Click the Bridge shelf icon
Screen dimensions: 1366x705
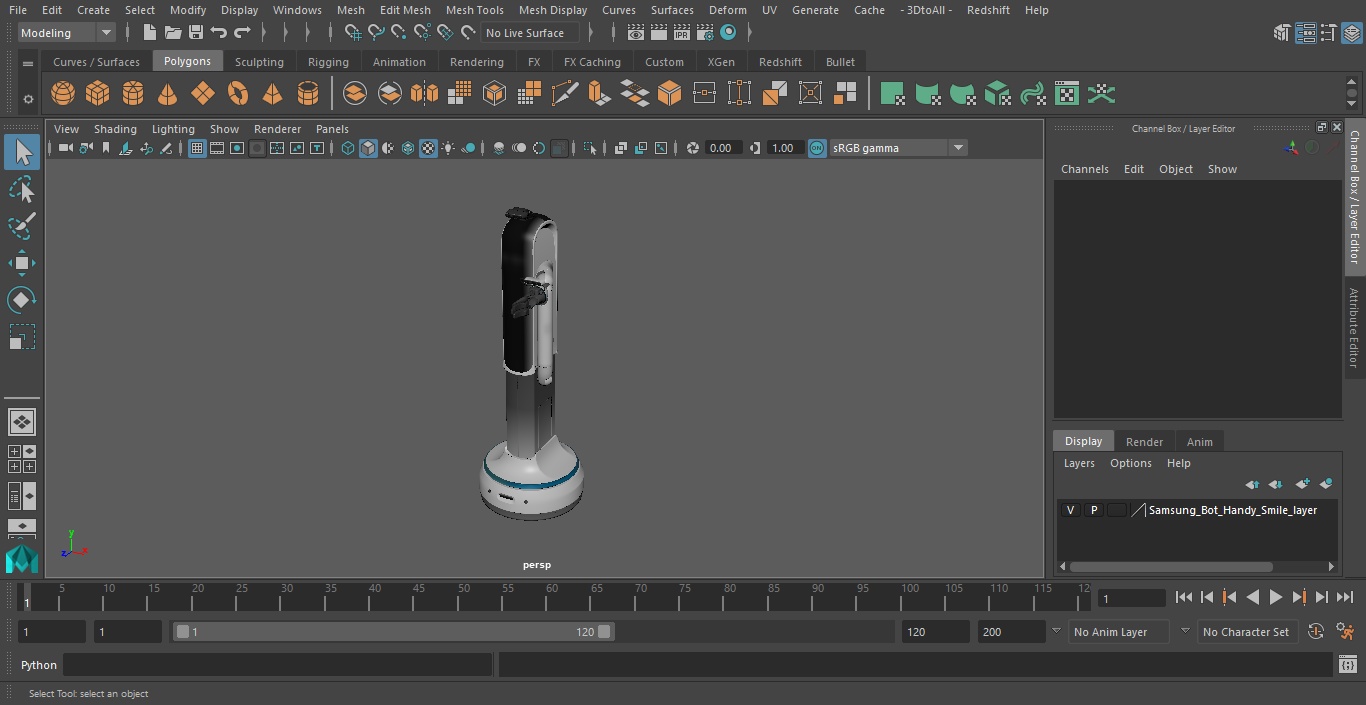coord(634,94)
